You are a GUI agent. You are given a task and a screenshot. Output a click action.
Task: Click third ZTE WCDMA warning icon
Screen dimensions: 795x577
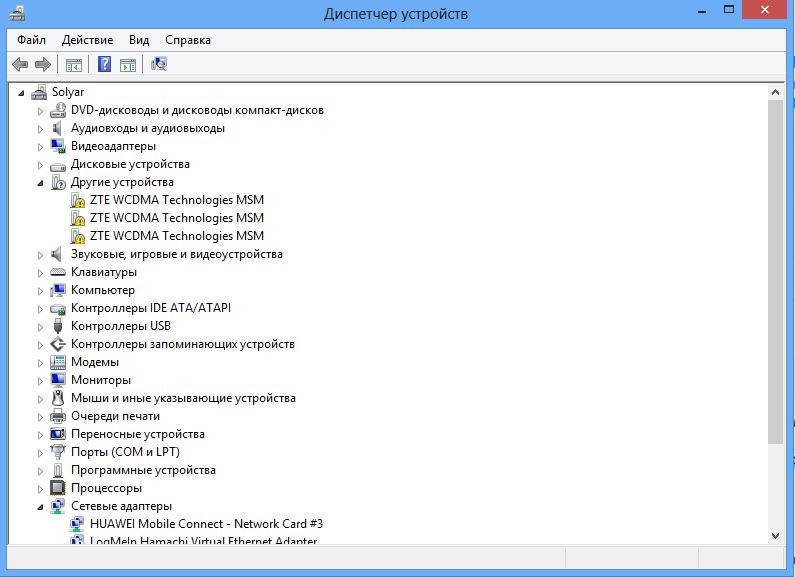pyautogui.click(x=78, y=236)
